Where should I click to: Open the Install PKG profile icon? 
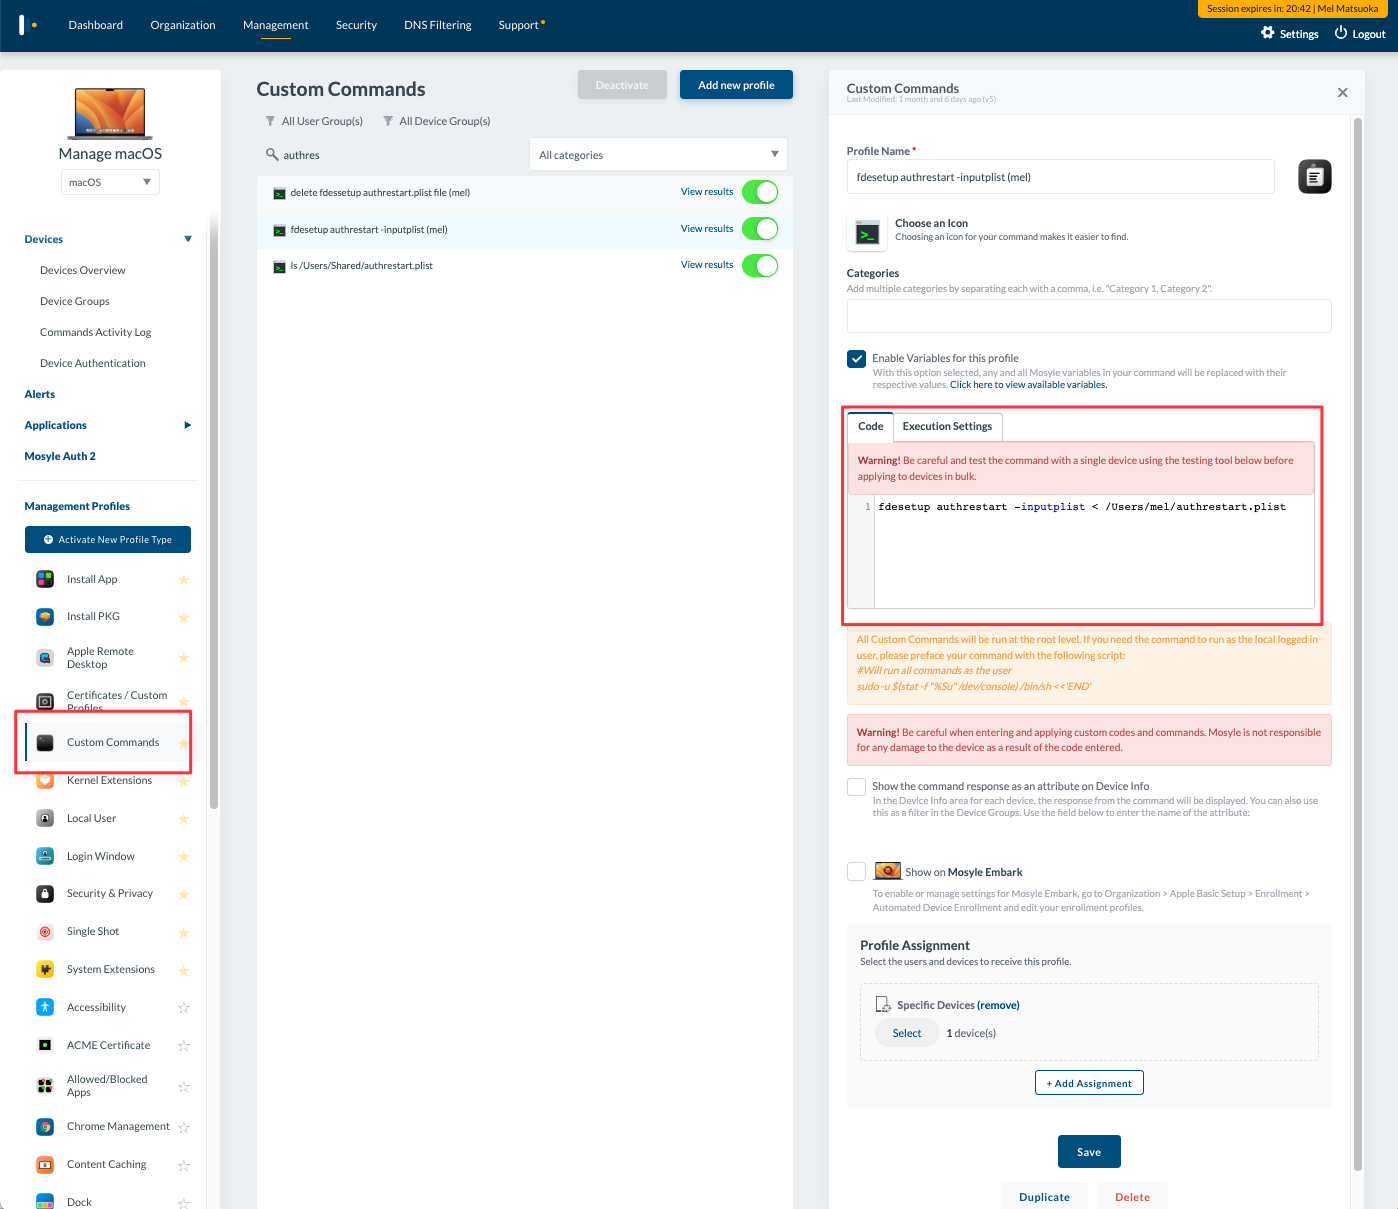45,616
